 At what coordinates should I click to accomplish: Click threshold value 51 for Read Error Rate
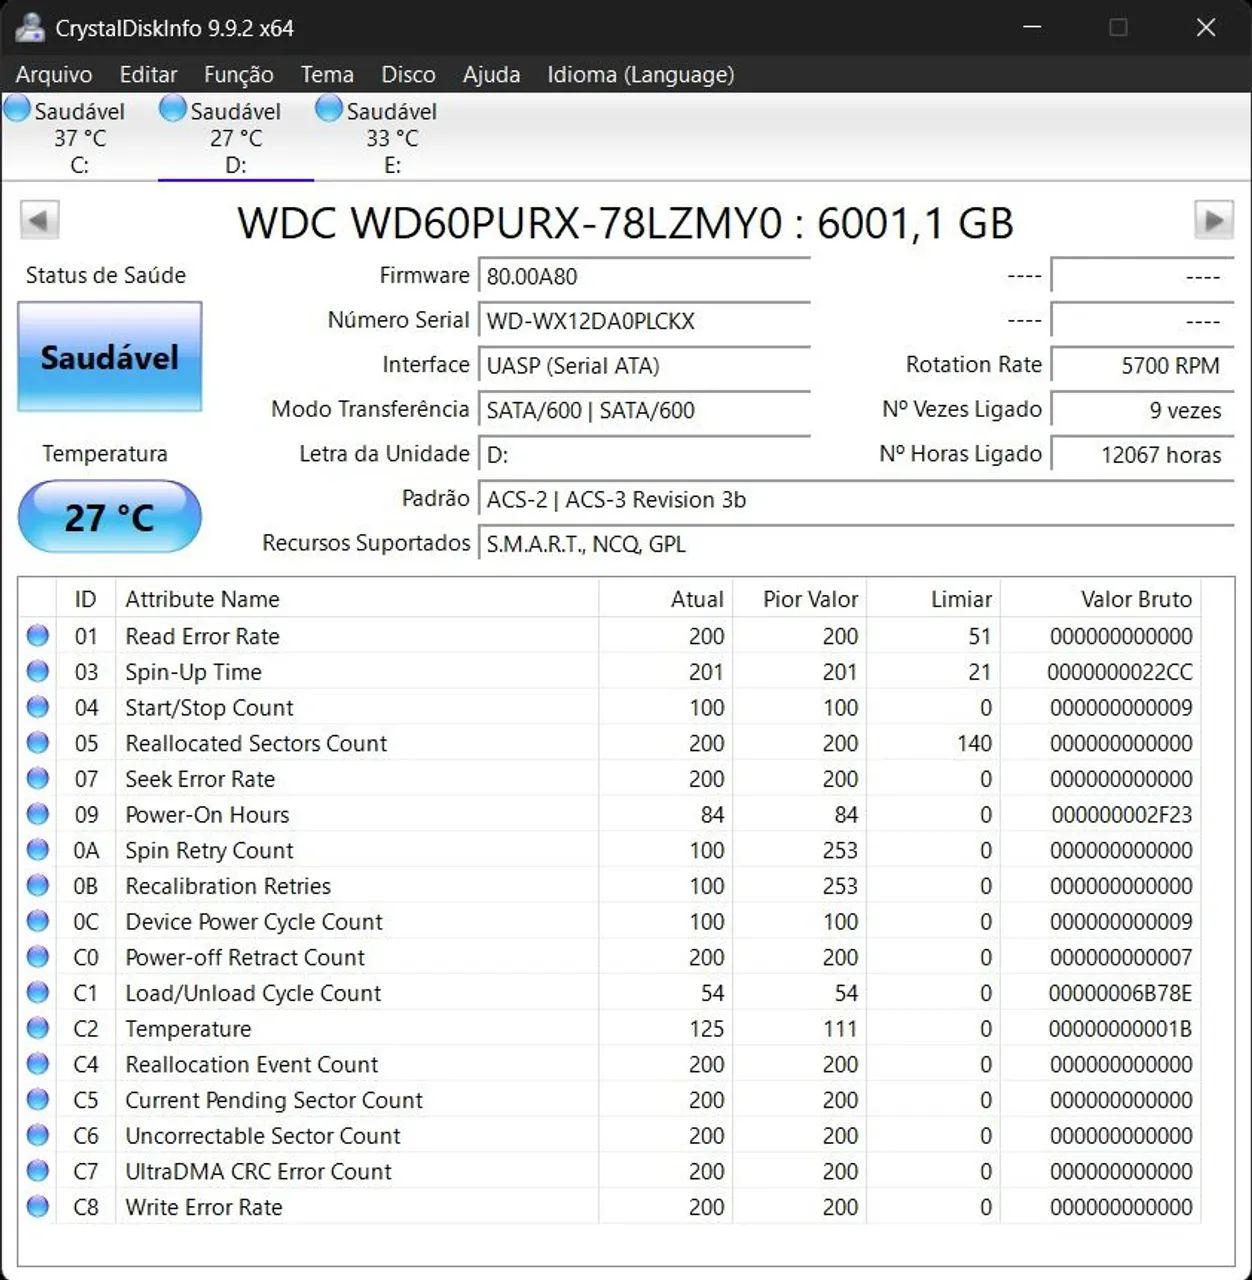[979, 636]
